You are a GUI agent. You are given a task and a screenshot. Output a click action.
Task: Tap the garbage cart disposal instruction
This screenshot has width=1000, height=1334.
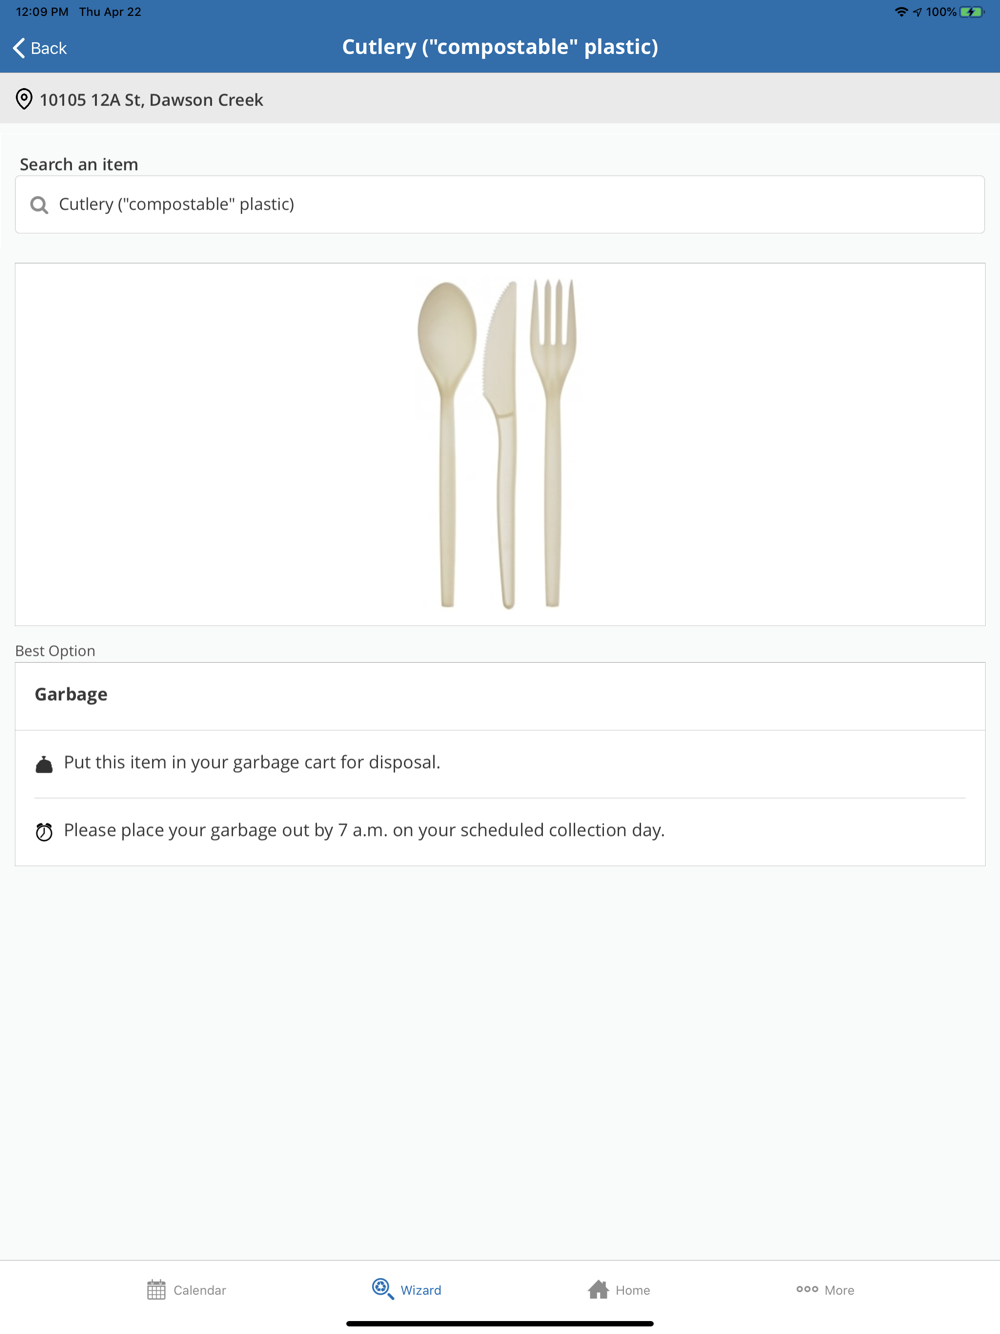(252, 763)
